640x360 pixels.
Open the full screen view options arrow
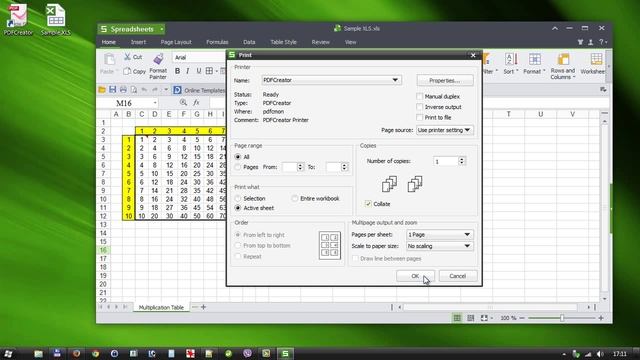tap(491, 318)
